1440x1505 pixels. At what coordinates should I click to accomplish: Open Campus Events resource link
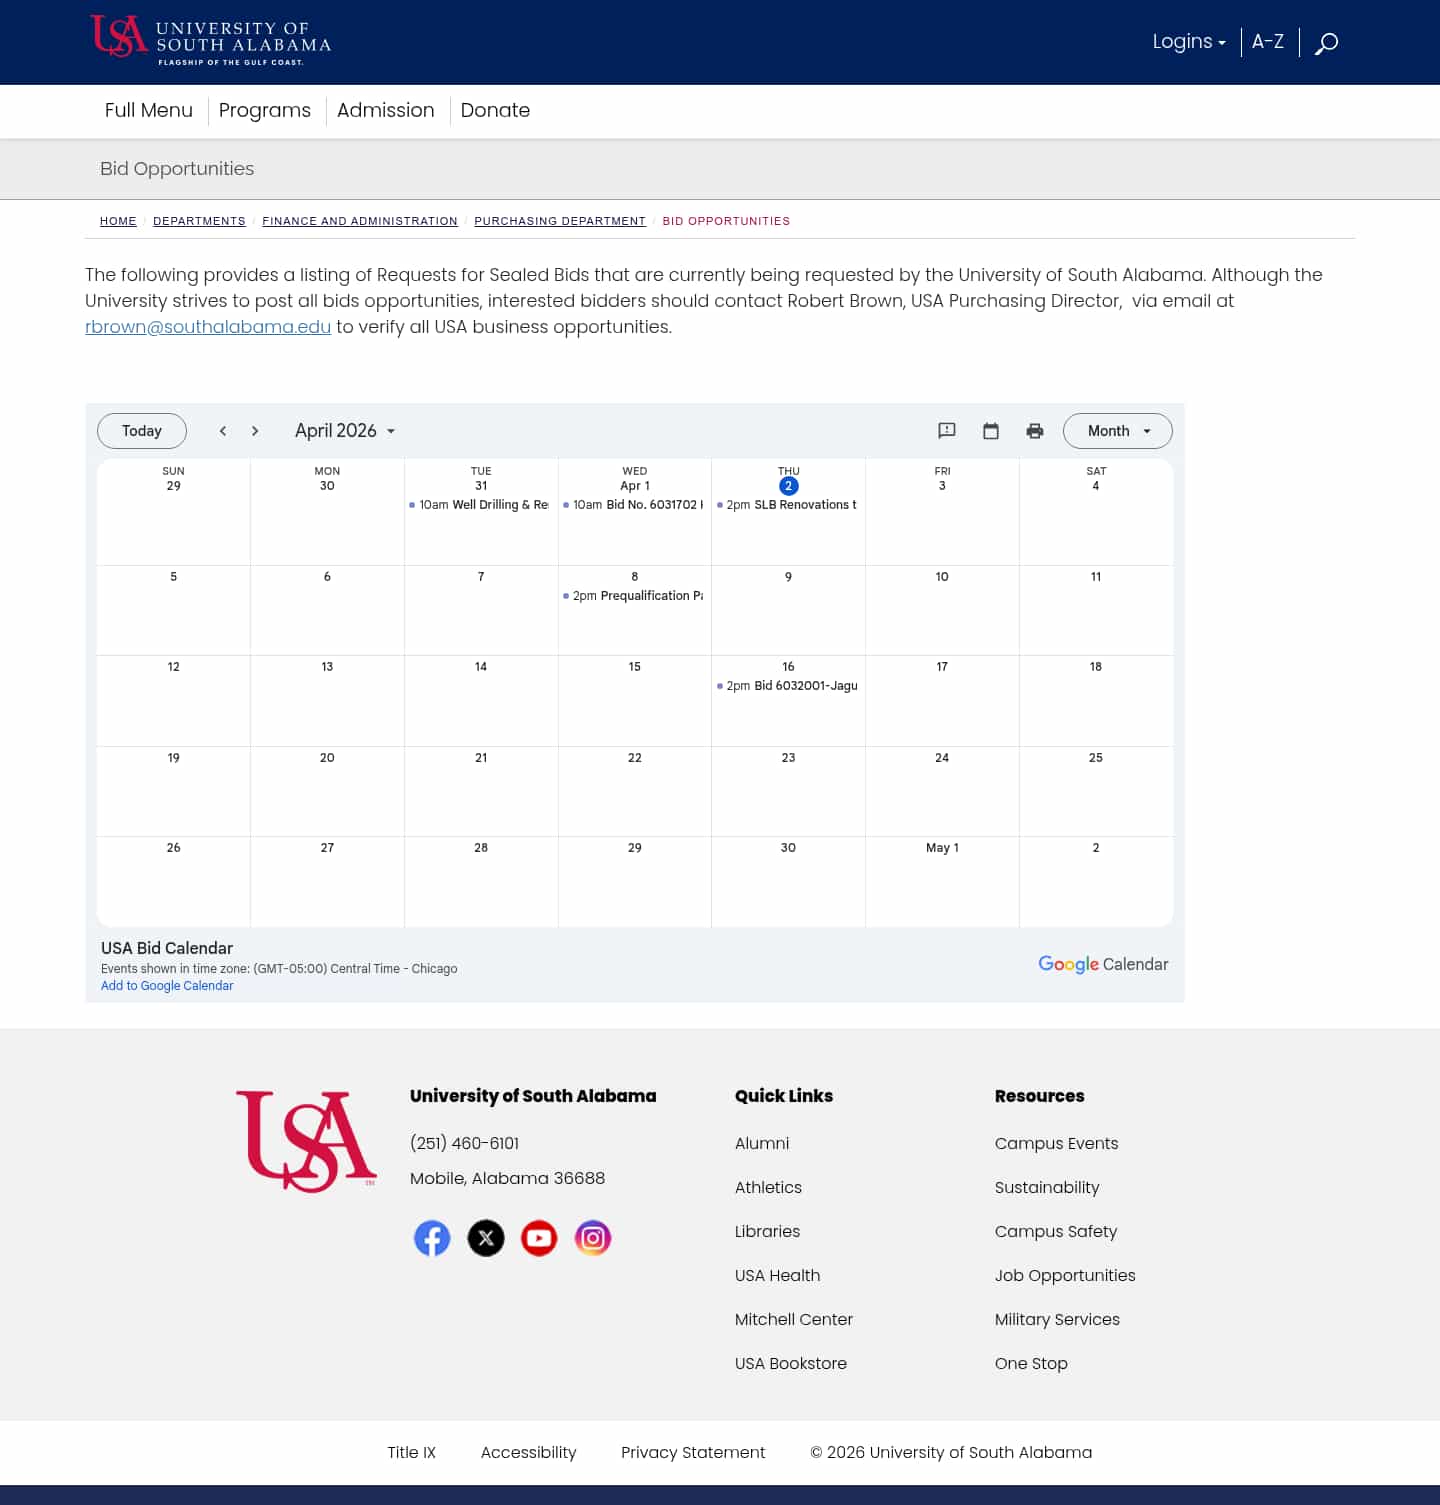click(1056, 1143)
